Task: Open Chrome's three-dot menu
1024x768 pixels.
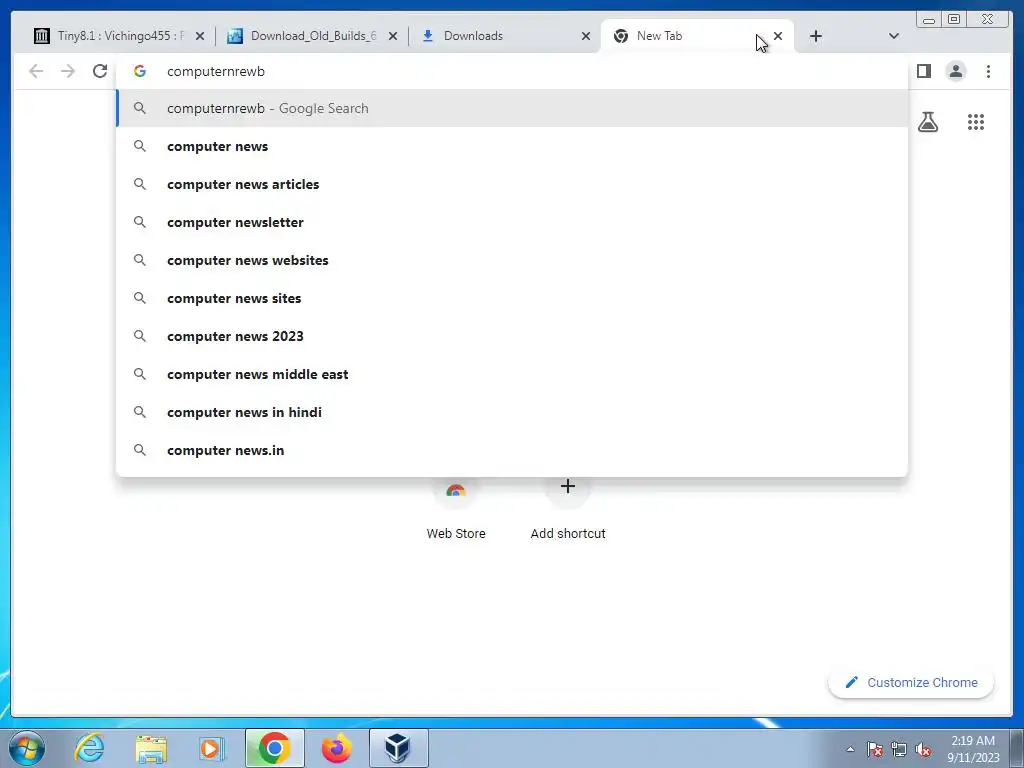Action: tap(988, 71)
